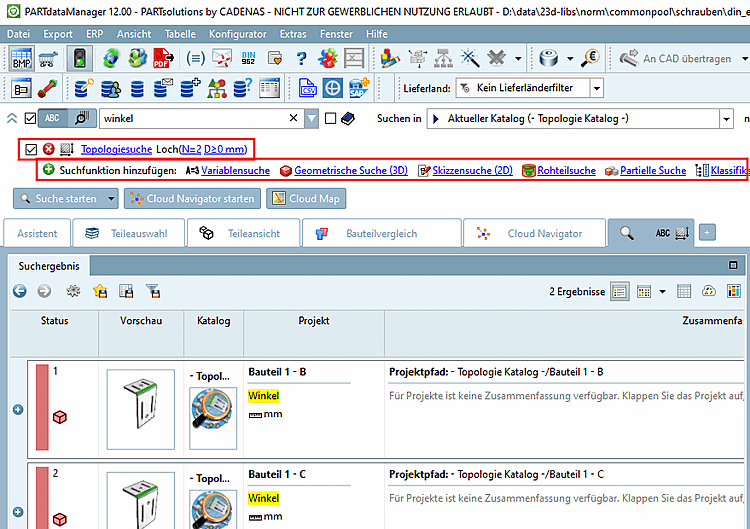Expand the search term history dropdown arrow
The image size is (750, 529).
click(x=311, y=119)
